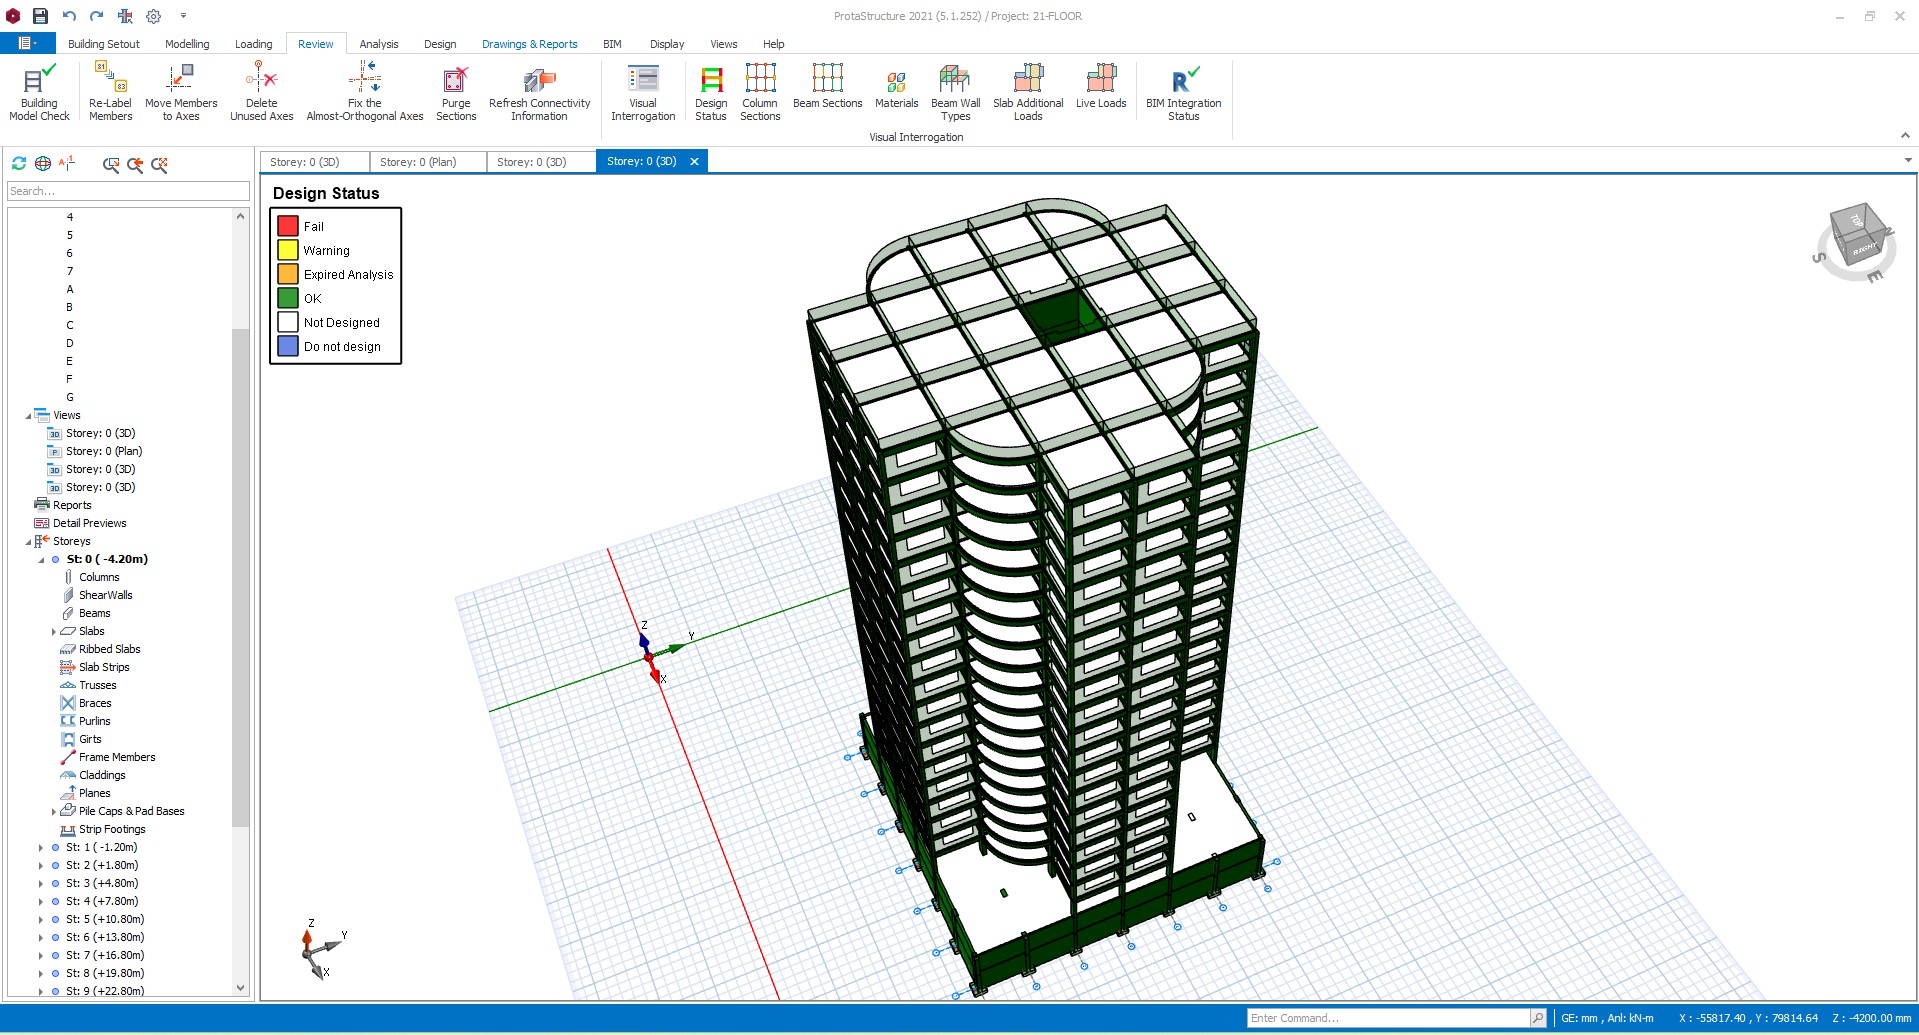Expand Pile Caps & Pad Bases node
The height and width of the screenshot is (1035, 1919).
pos(54,812)
